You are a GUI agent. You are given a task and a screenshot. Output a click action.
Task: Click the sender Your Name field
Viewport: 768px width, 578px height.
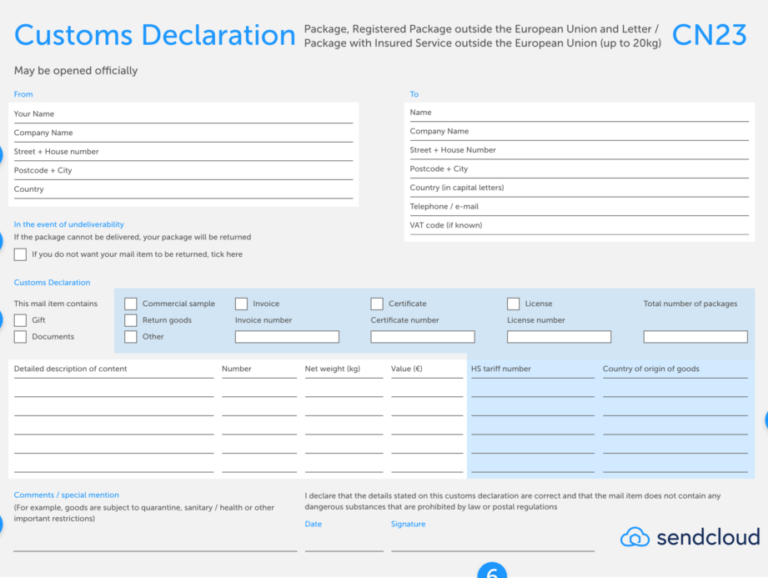183,114
